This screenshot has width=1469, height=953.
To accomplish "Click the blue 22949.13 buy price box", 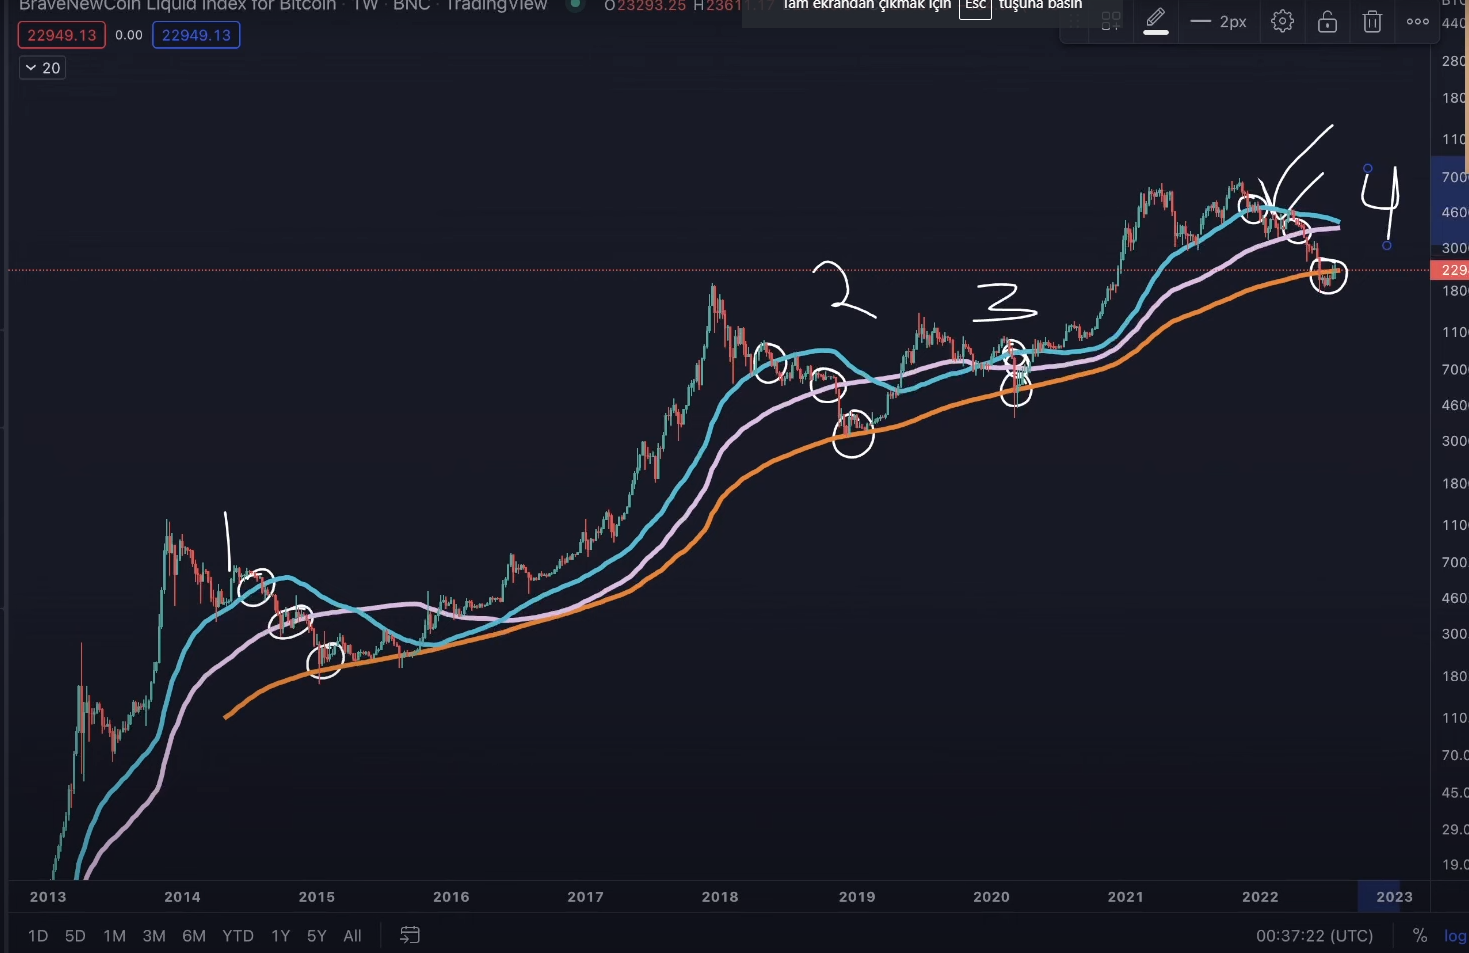I will (x=196, y=35).
